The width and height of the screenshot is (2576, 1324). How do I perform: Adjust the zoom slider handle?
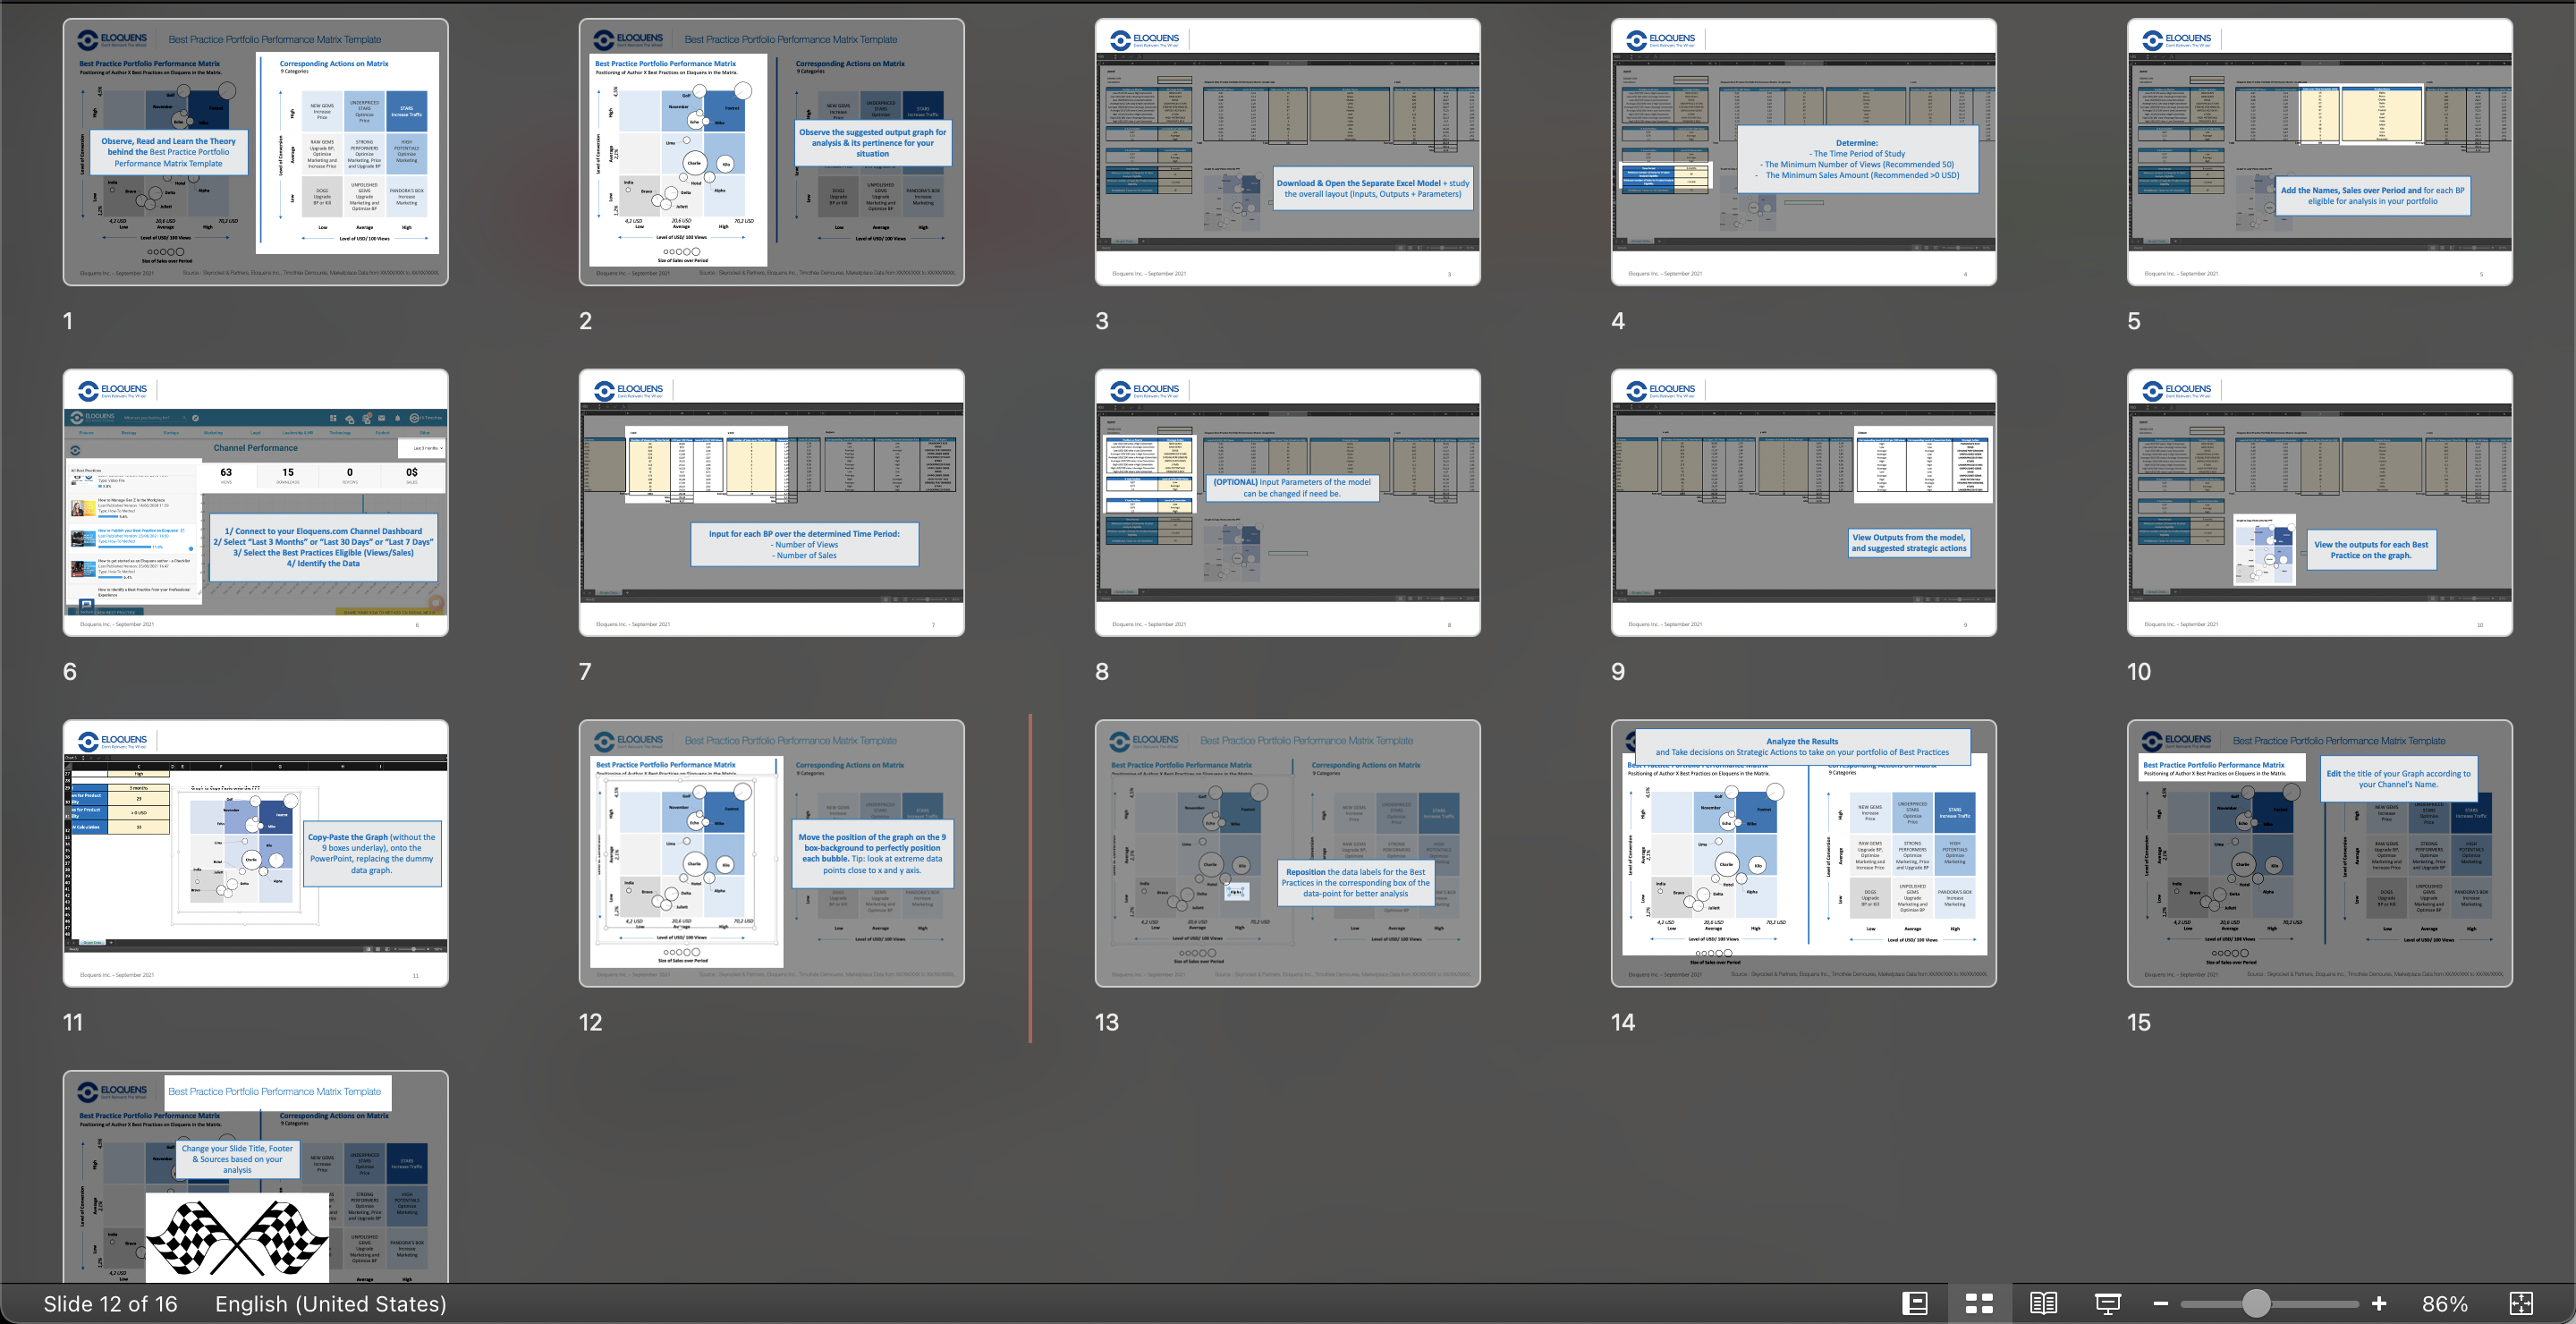click(2255, 1303)
